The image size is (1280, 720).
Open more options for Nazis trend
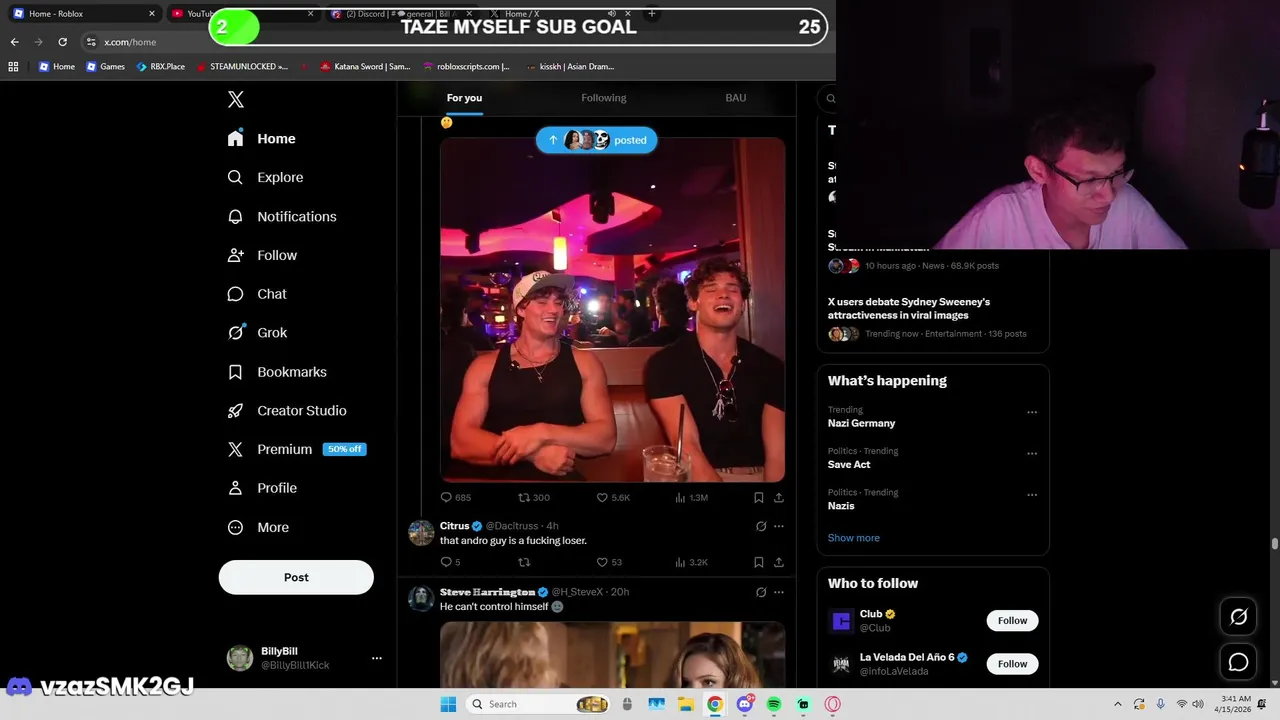click(1032, 495)
